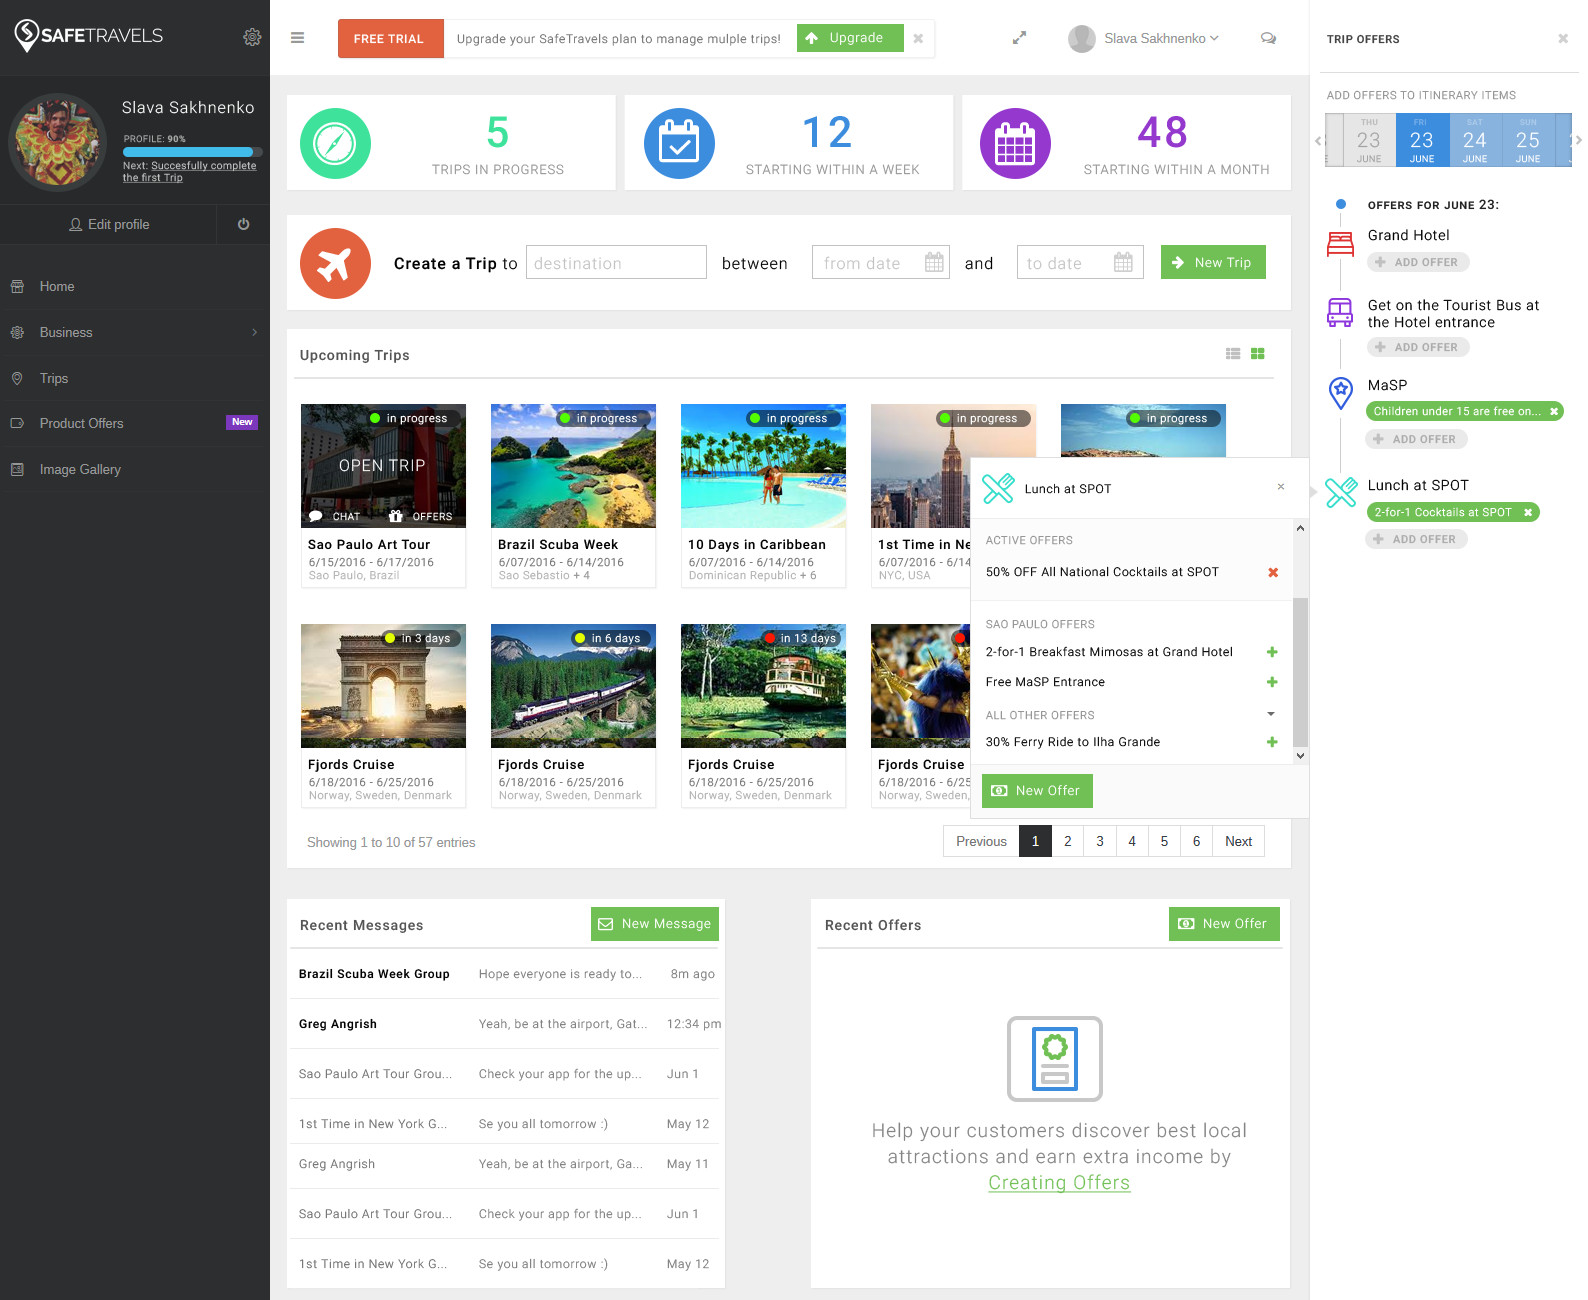The image size is (1588, 1300).
Task: Follow the Creating Offers link
Action: [1059, 1182]
